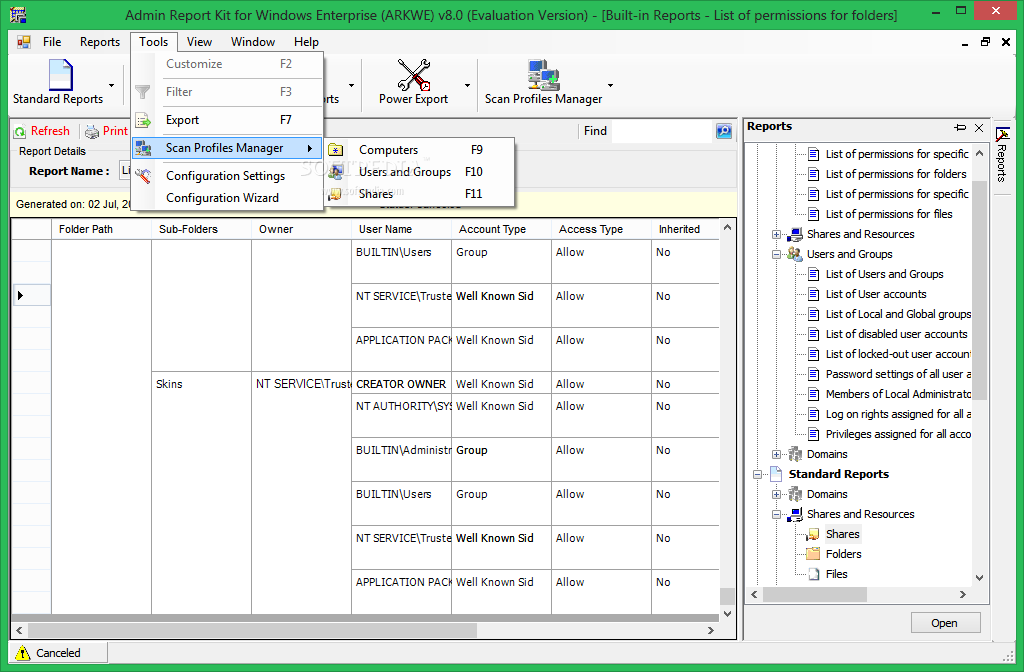Open the Standard Reports toolbar icon
The height and width of the screenshot is (672, 1024).
60,75
